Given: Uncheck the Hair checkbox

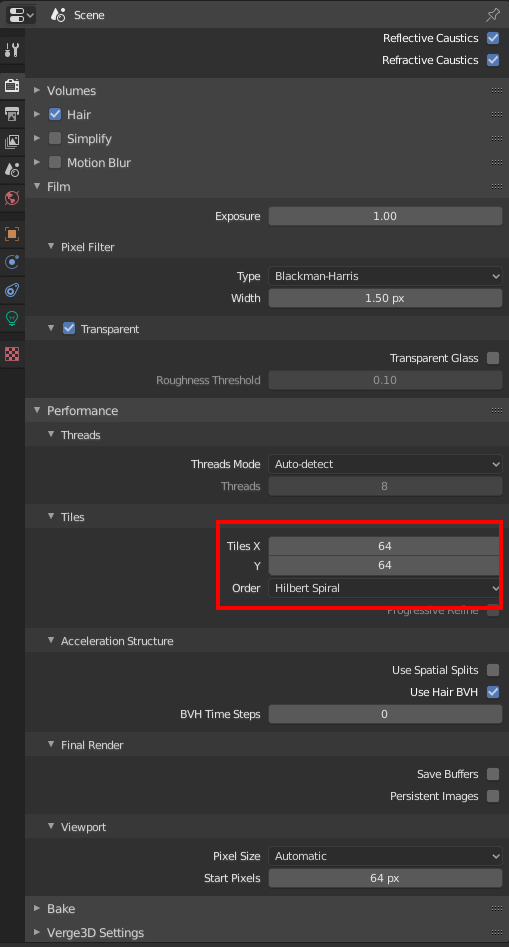Looking at the screenshot, I should [x=55, y=114].
